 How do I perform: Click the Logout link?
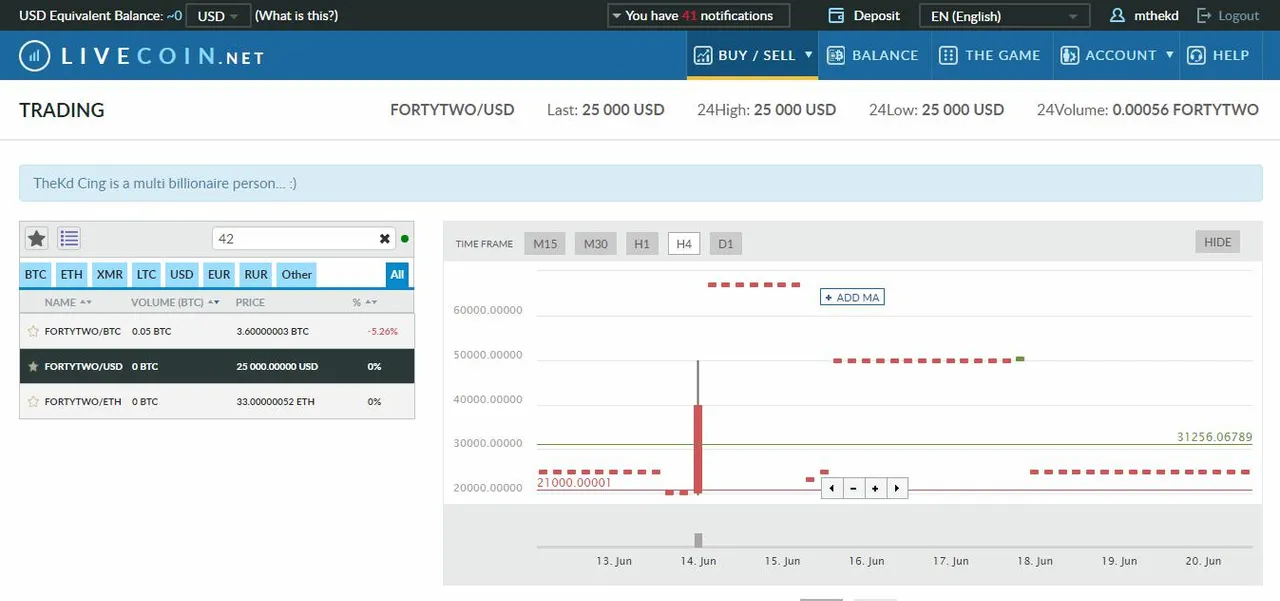[x=1239, y=16]
